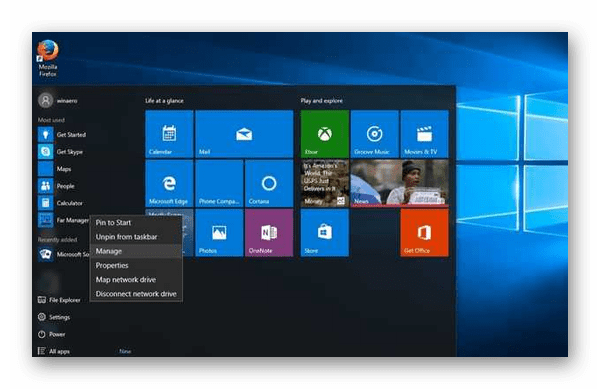The width and height of the screenshot is (600, 389).
Task: Click the Power button
Action: coord(52,334)
